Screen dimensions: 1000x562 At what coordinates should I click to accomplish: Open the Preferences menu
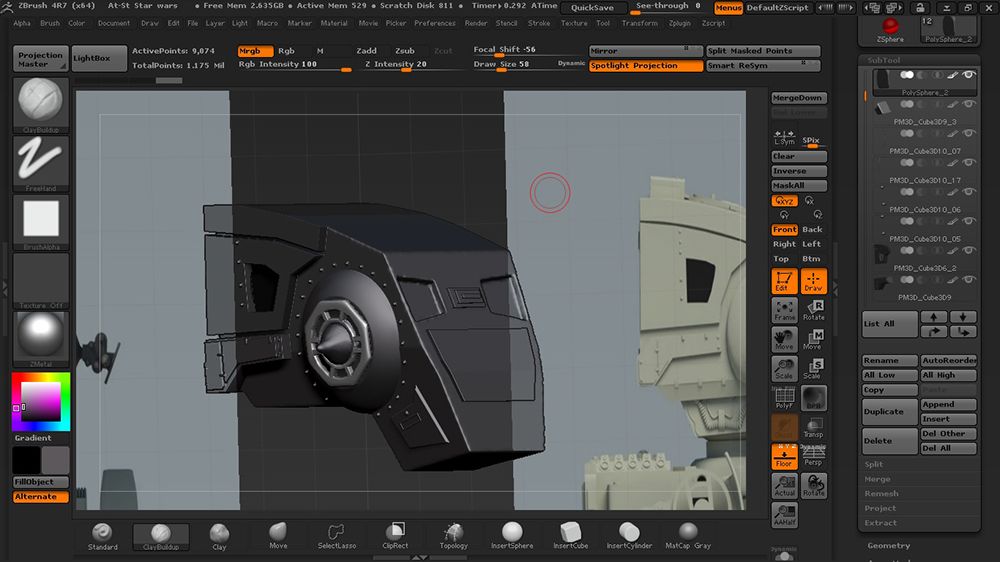[x=435, y=23]
